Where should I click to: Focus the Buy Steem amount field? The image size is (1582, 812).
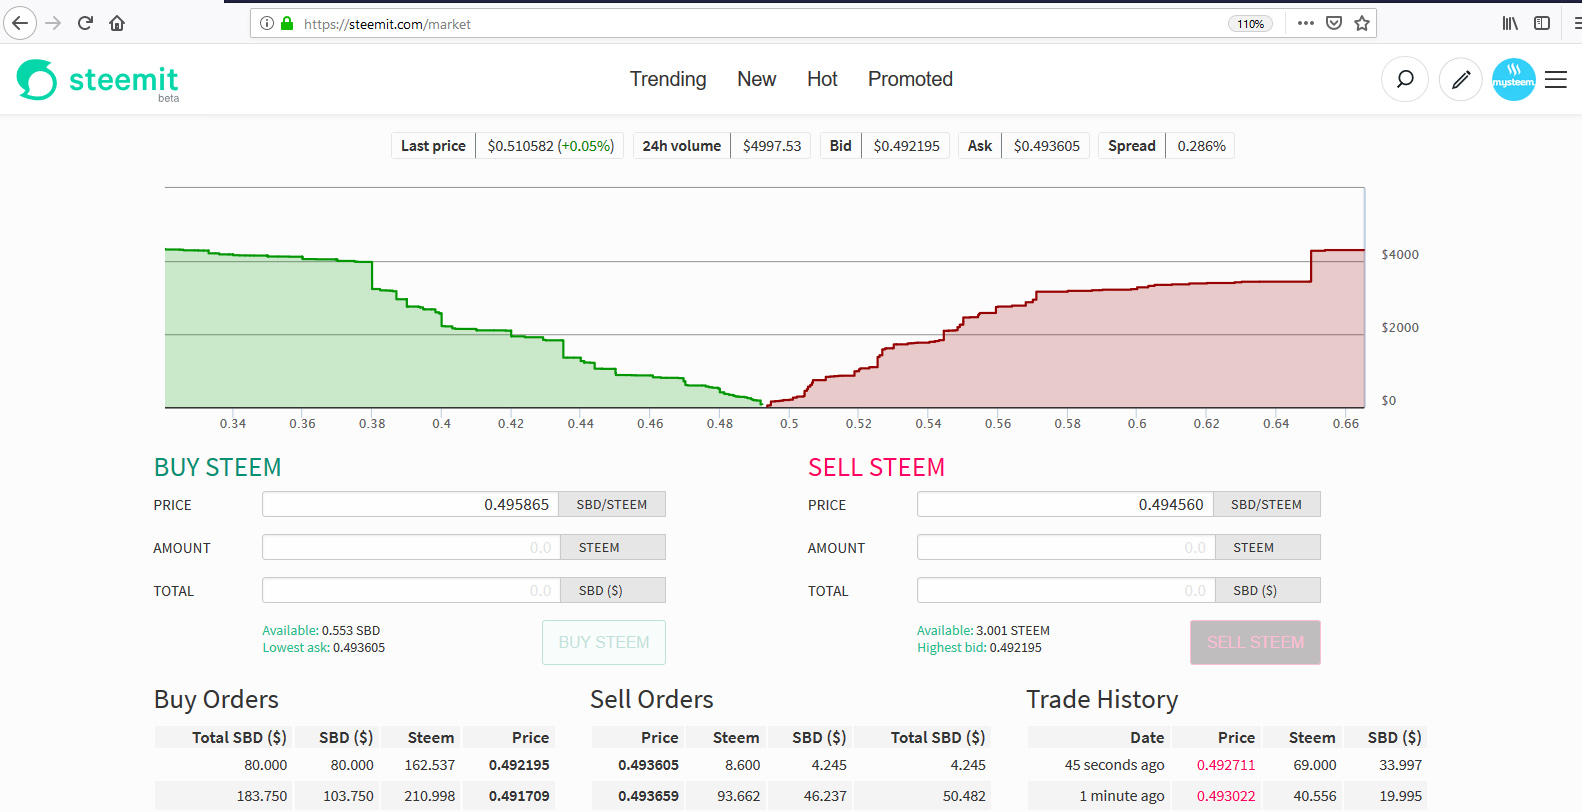pos(410,548)
